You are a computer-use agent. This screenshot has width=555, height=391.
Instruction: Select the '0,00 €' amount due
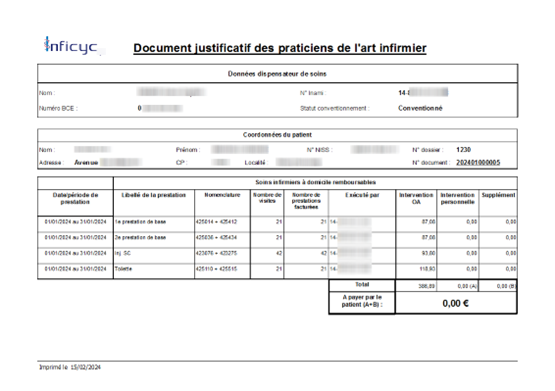point(456,303)
